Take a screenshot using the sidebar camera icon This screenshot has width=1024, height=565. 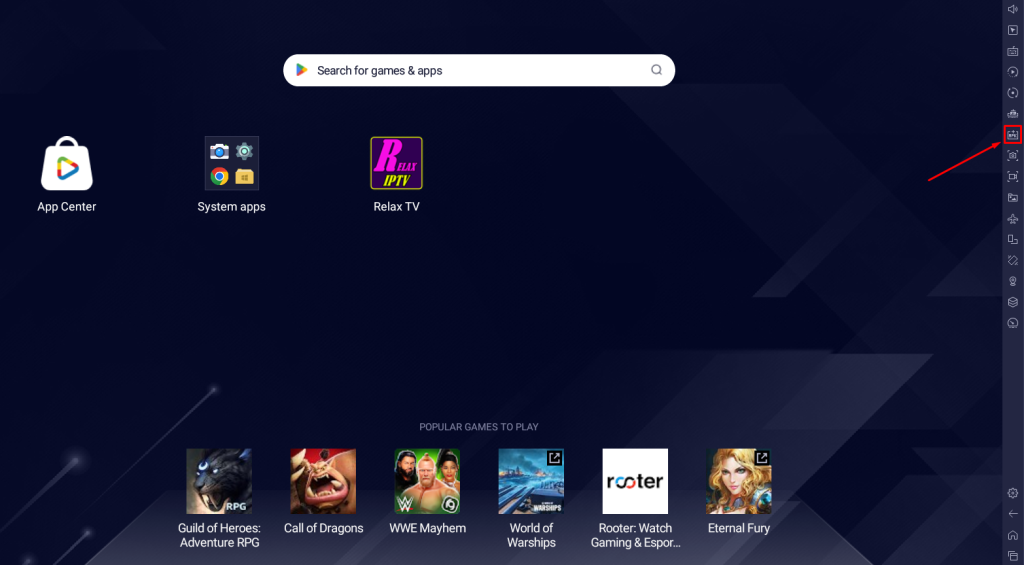point(1012,155)
